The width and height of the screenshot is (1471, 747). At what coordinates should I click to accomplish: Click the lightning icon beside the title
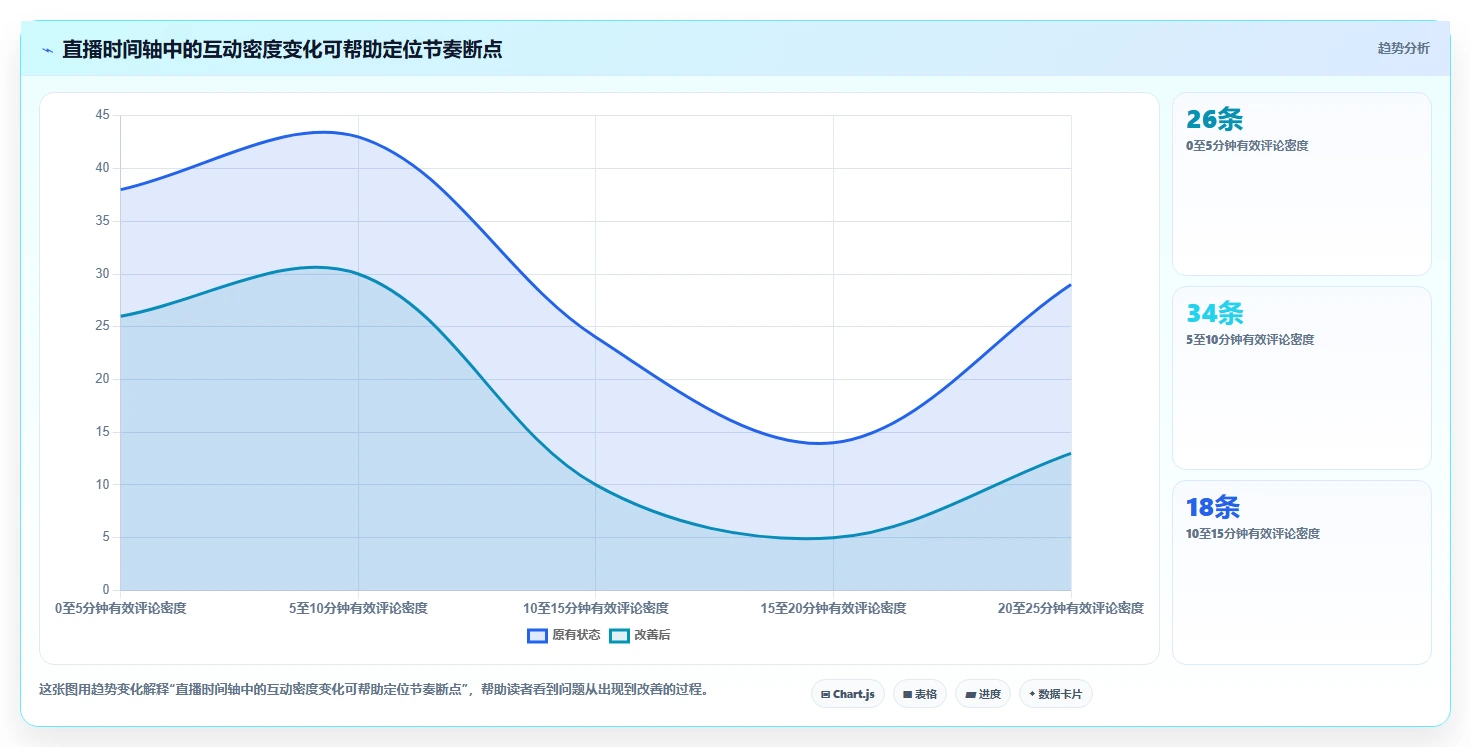(47, 50)
